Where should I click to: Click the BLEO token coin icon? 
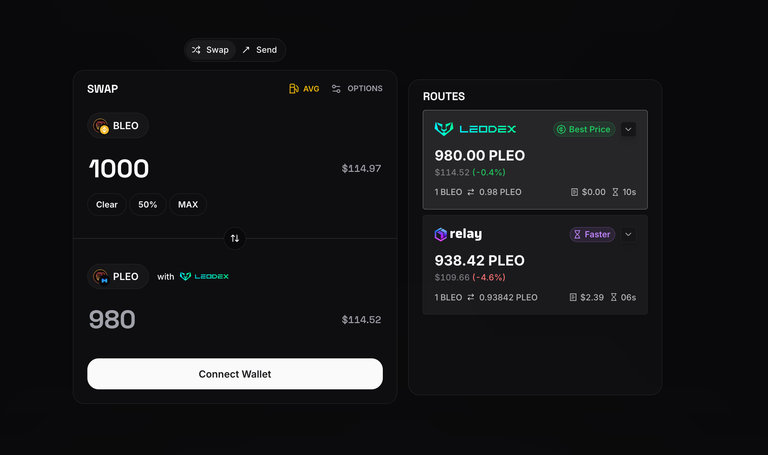pos(101,126)
